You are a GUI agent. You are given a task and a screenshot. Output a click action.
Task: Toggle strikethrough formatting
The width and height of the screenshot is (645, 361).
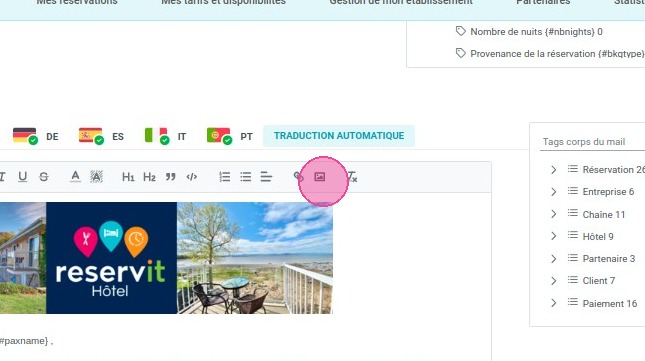(x=44, y=177)
